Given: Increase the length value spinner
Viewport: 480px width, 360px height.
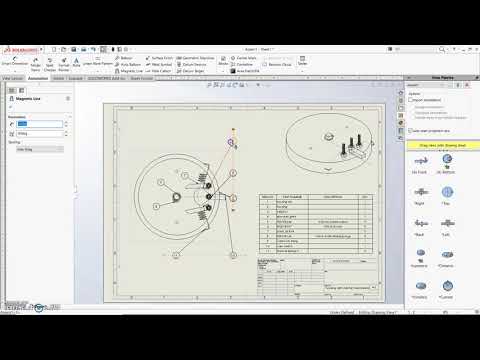Looking at the screenshot, I should coord(66,122).
